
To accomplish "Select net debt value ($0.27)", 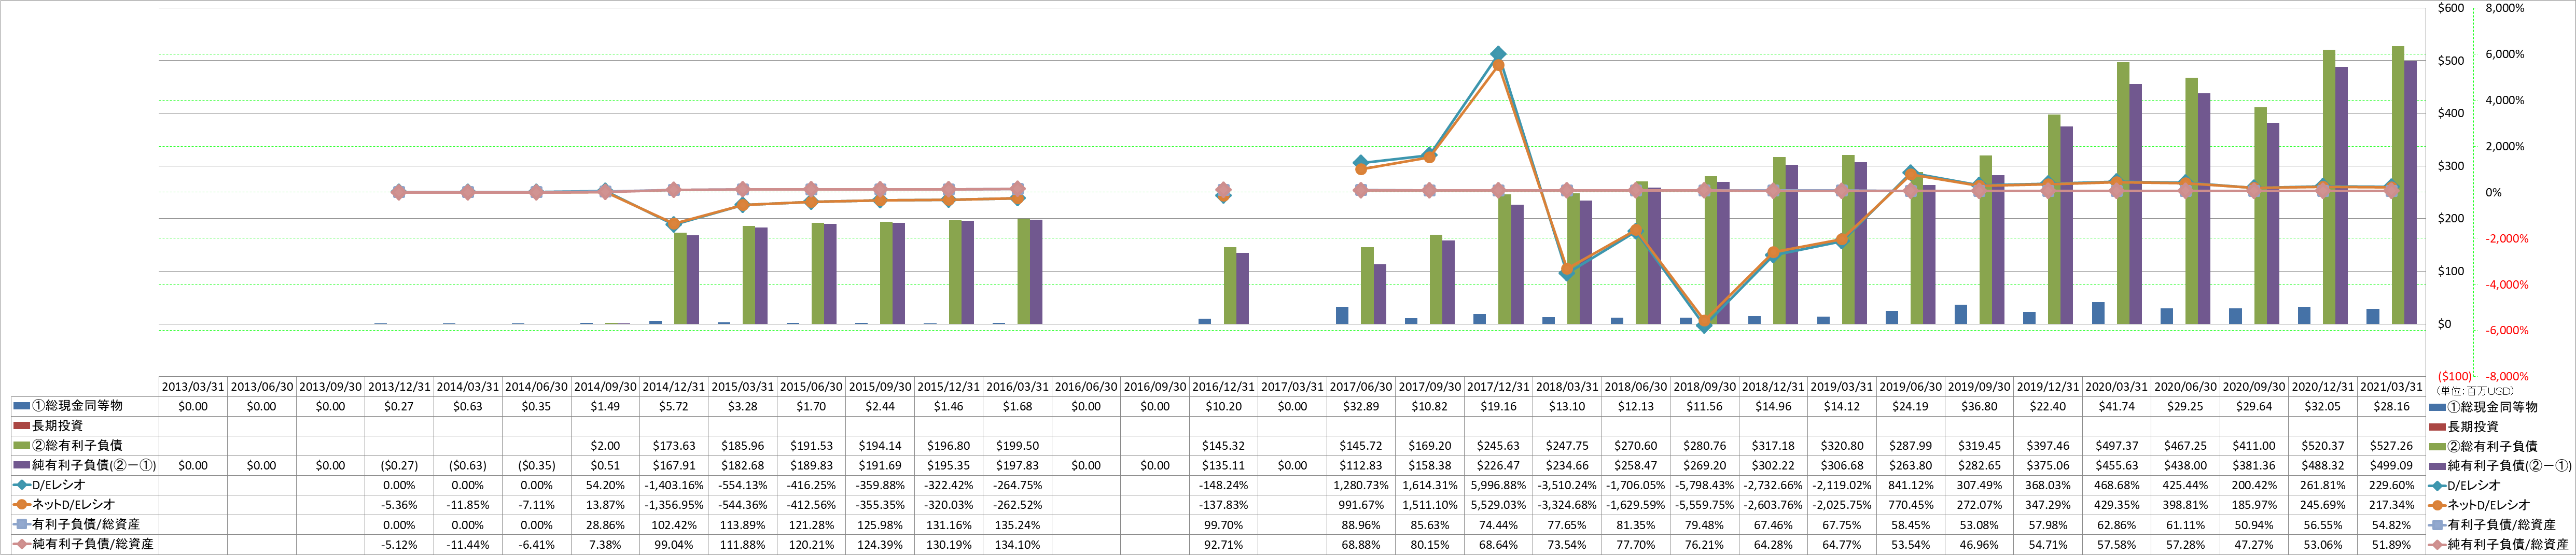I will tap(399, 466).
